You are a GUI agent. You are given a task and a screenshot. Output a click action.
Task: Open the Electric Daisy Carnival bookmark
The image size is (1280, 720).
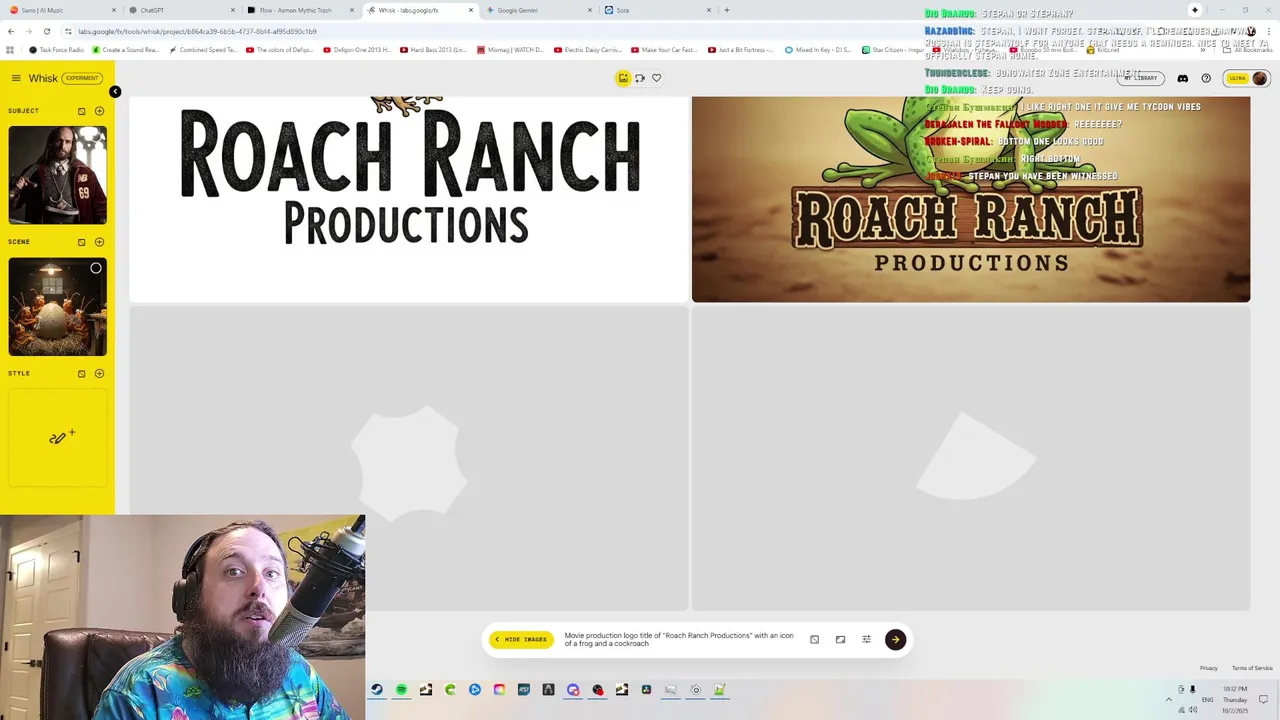pos(589,50)
